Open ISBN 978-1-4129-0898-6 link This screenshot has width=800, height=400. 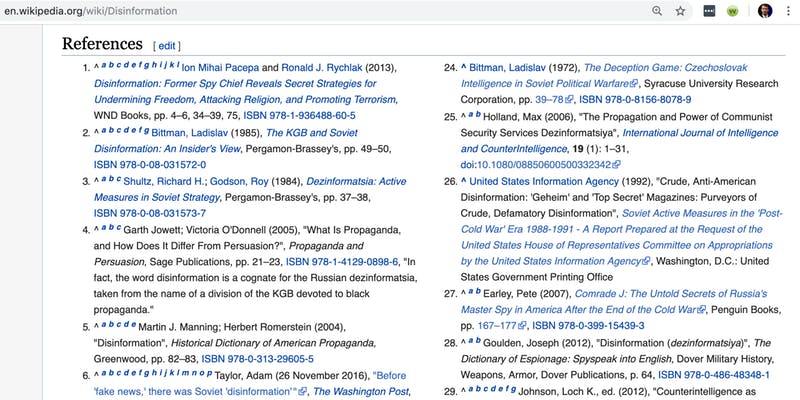pyautogui.click(x=342, y=262)
